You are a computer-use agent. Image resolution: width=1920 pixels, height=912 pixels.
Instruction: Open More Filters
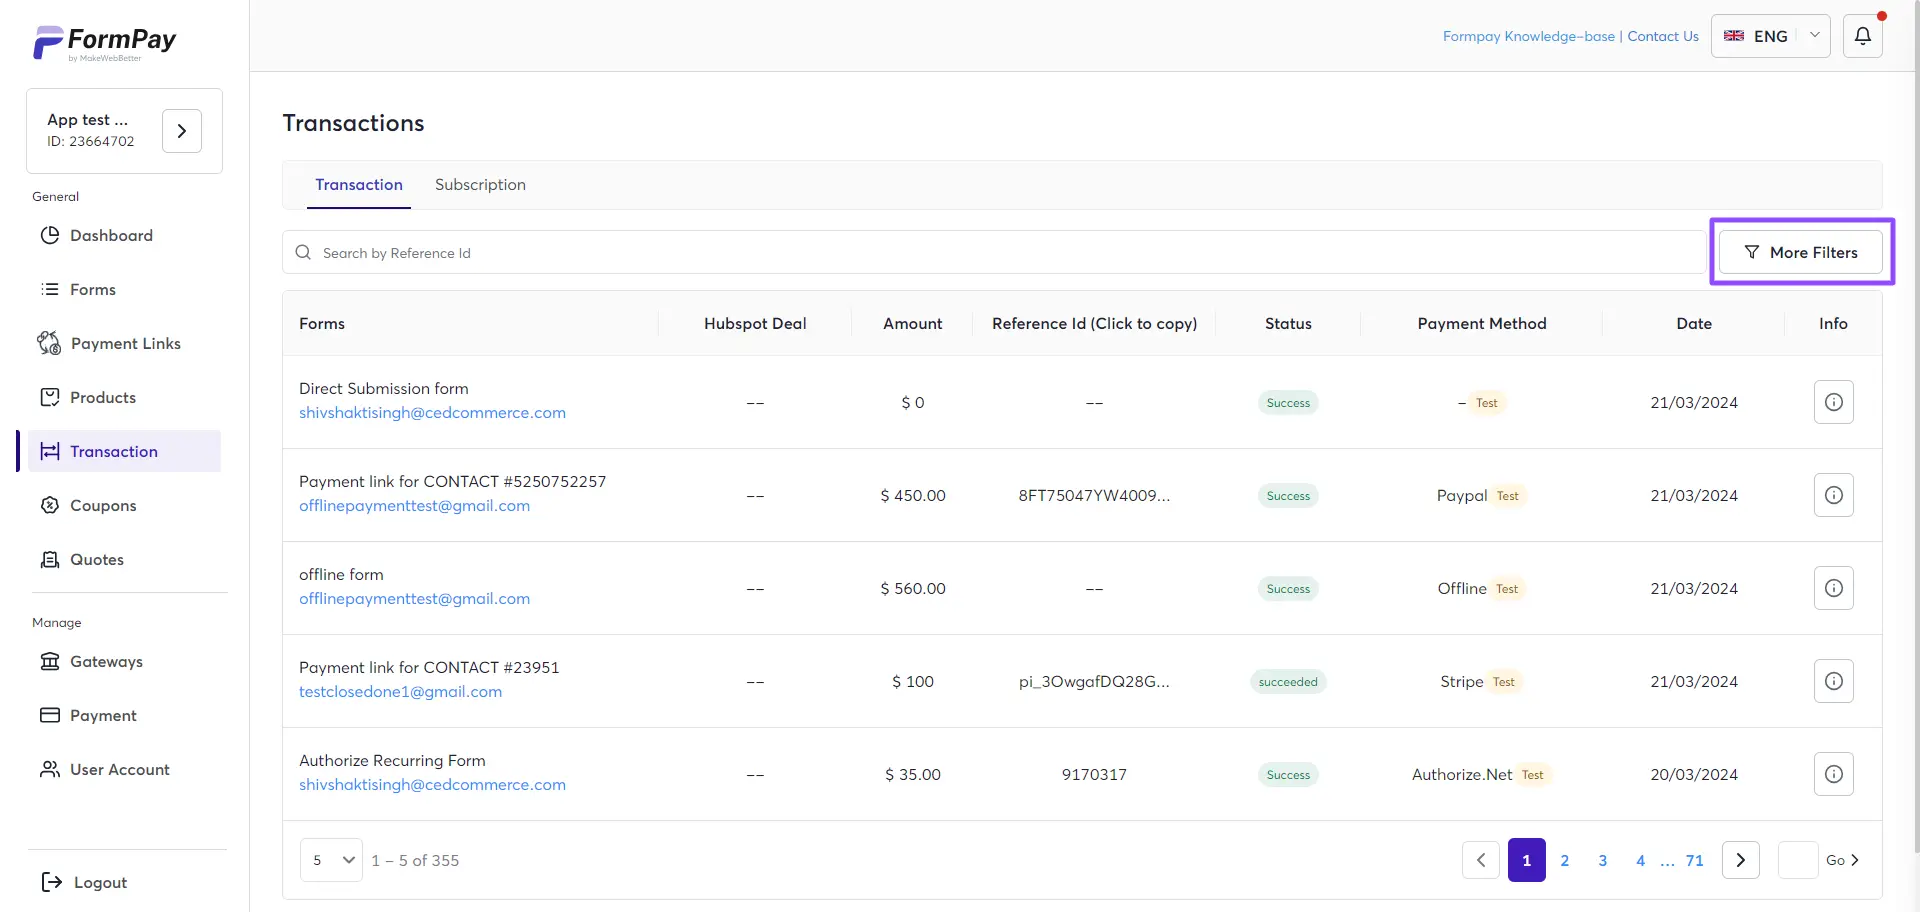click(x=1802, y=252)
